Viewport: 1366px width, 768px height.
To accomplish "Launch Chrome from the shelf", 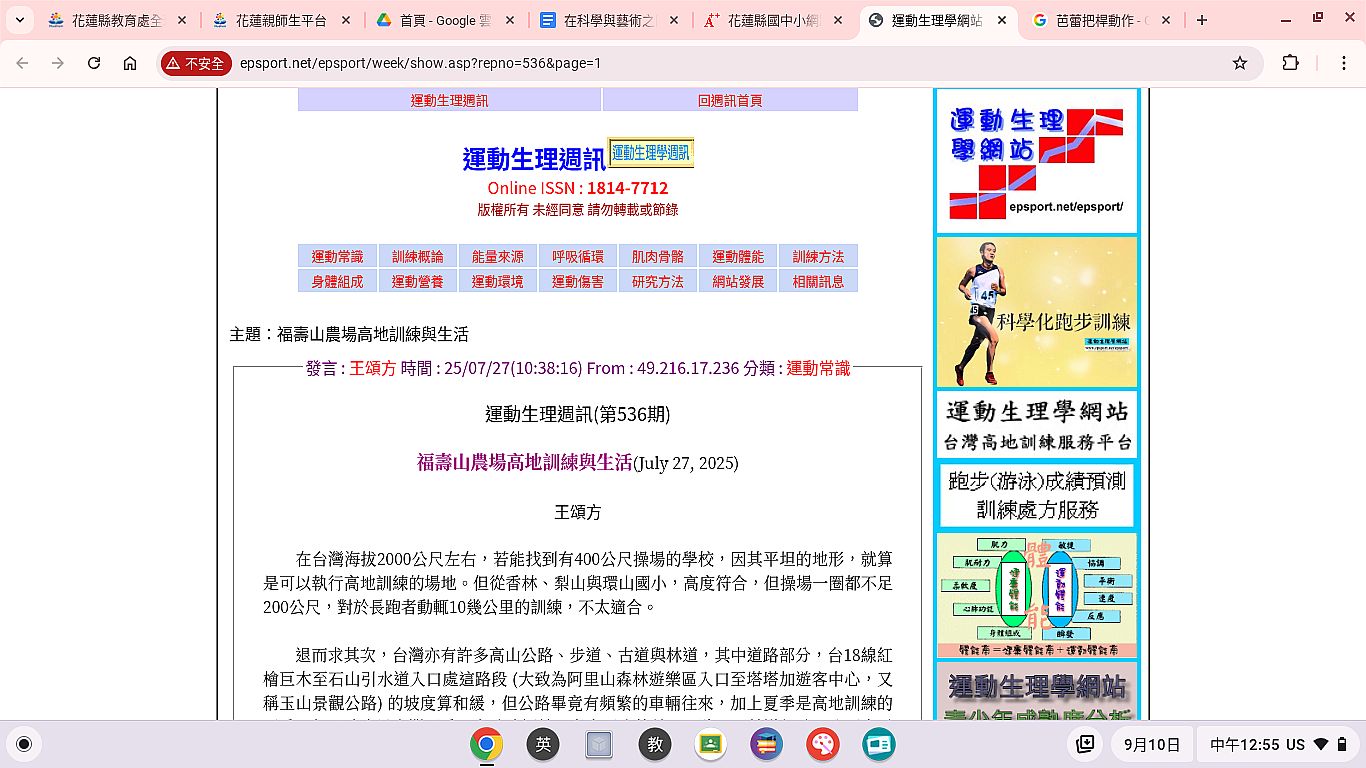I will tap(487, 744).
